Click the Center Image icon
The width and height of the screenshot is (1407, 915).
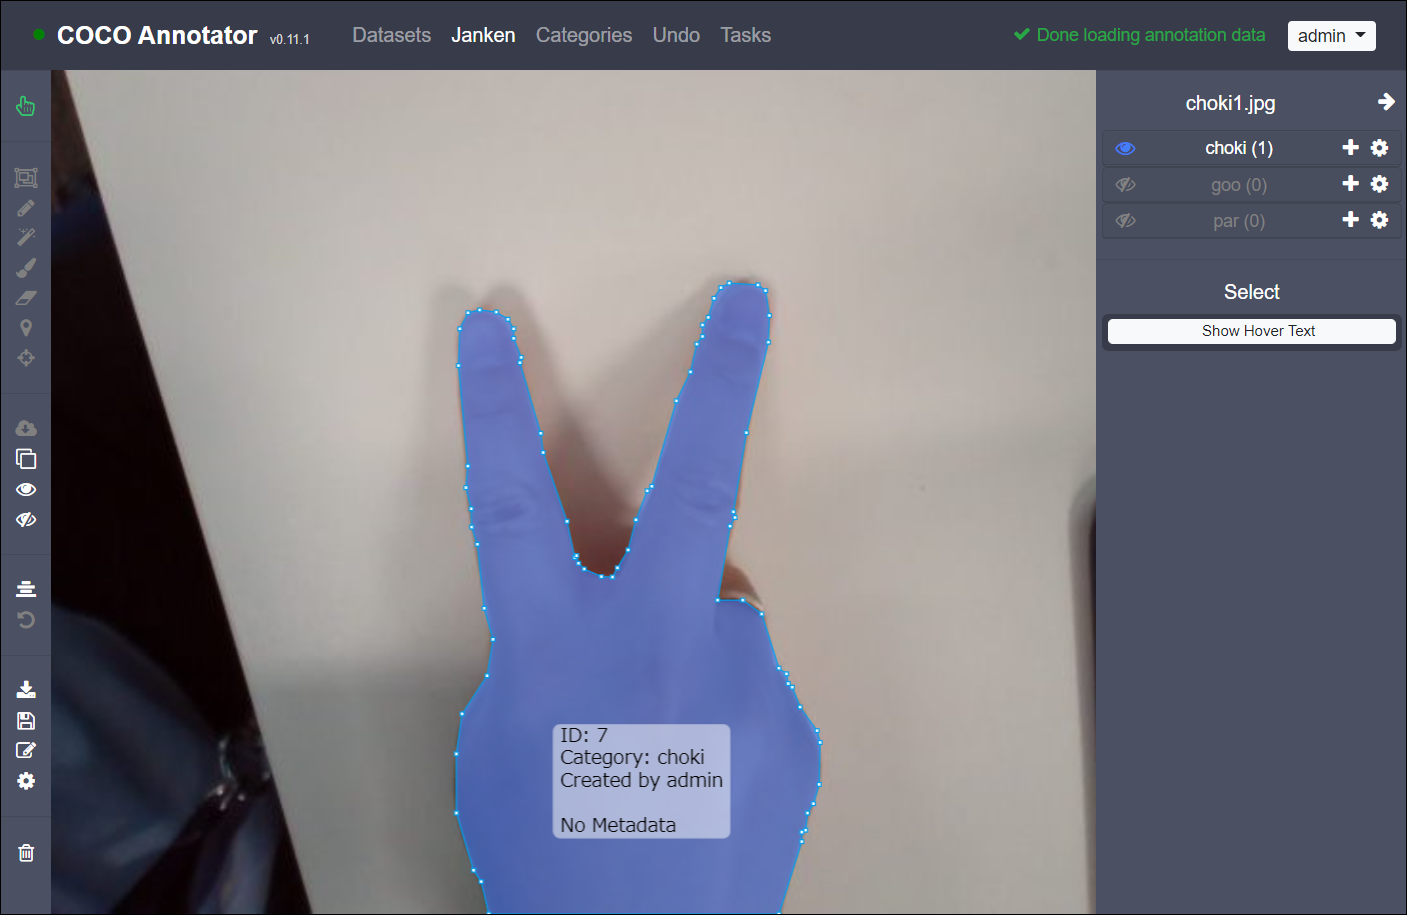click(x=26, y=589)
